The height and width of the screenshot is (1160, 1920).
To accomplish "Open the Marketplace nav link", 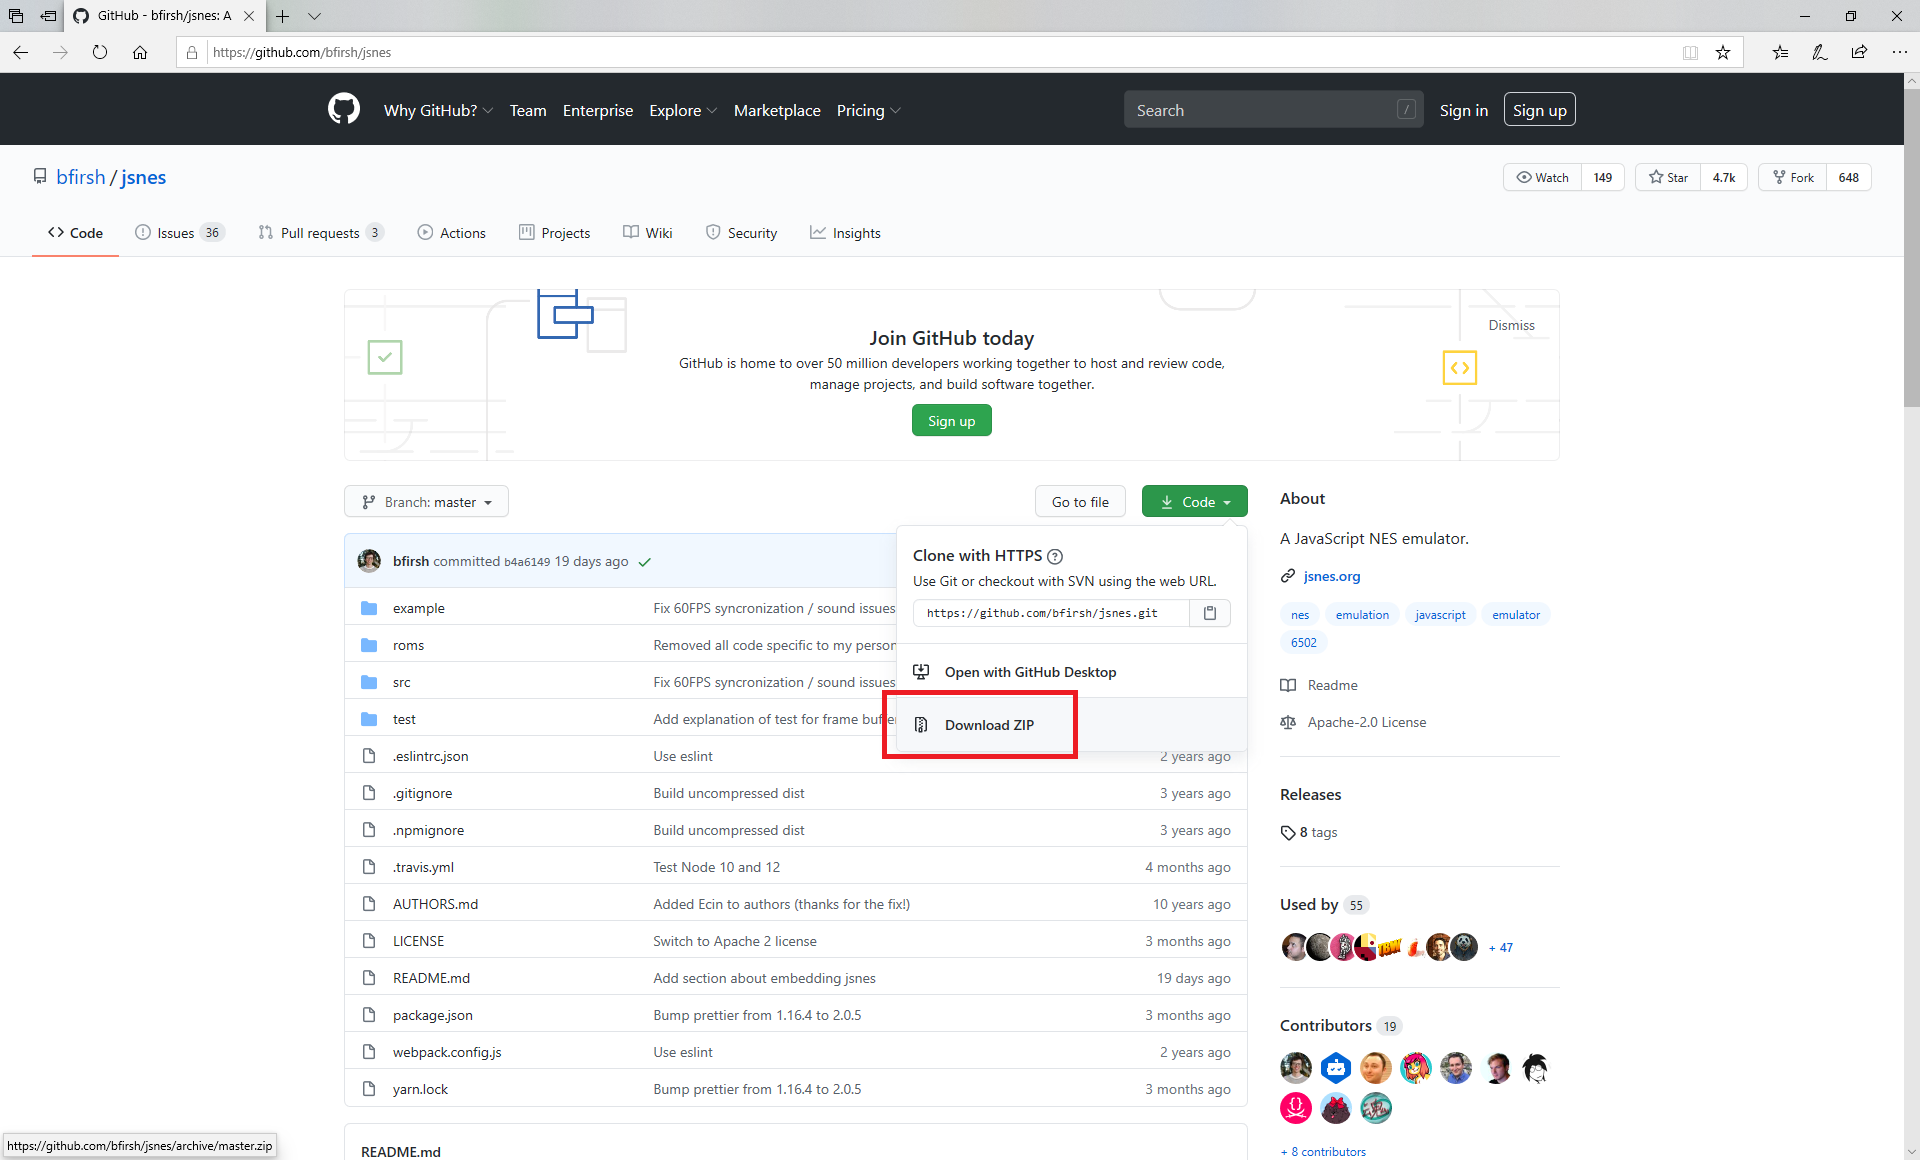I will coord(777,110).
